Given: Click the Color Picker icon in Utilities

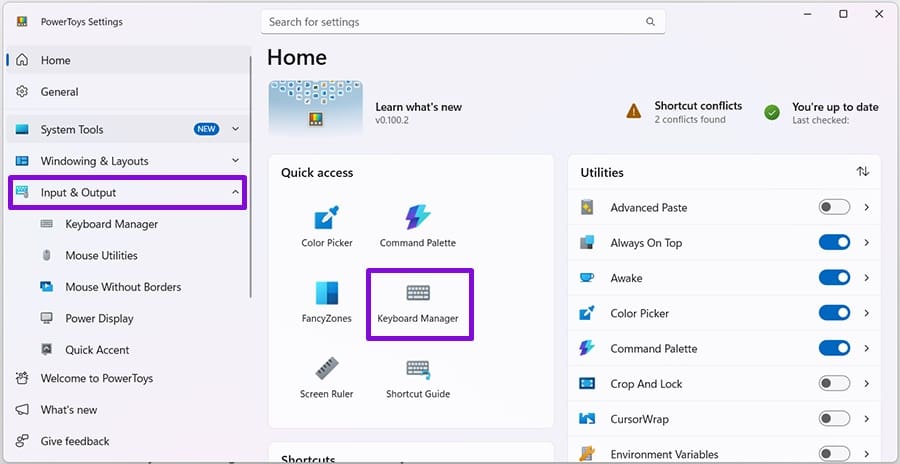Looking at the screenshot, I should (587, 314).
